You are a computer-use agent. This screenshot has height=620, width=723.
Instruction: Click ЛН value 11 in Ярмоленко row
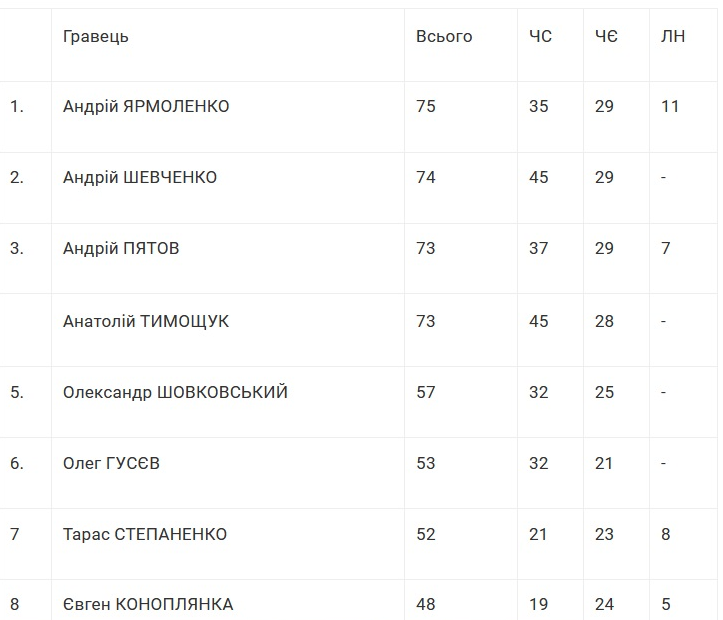click(670, 106)
